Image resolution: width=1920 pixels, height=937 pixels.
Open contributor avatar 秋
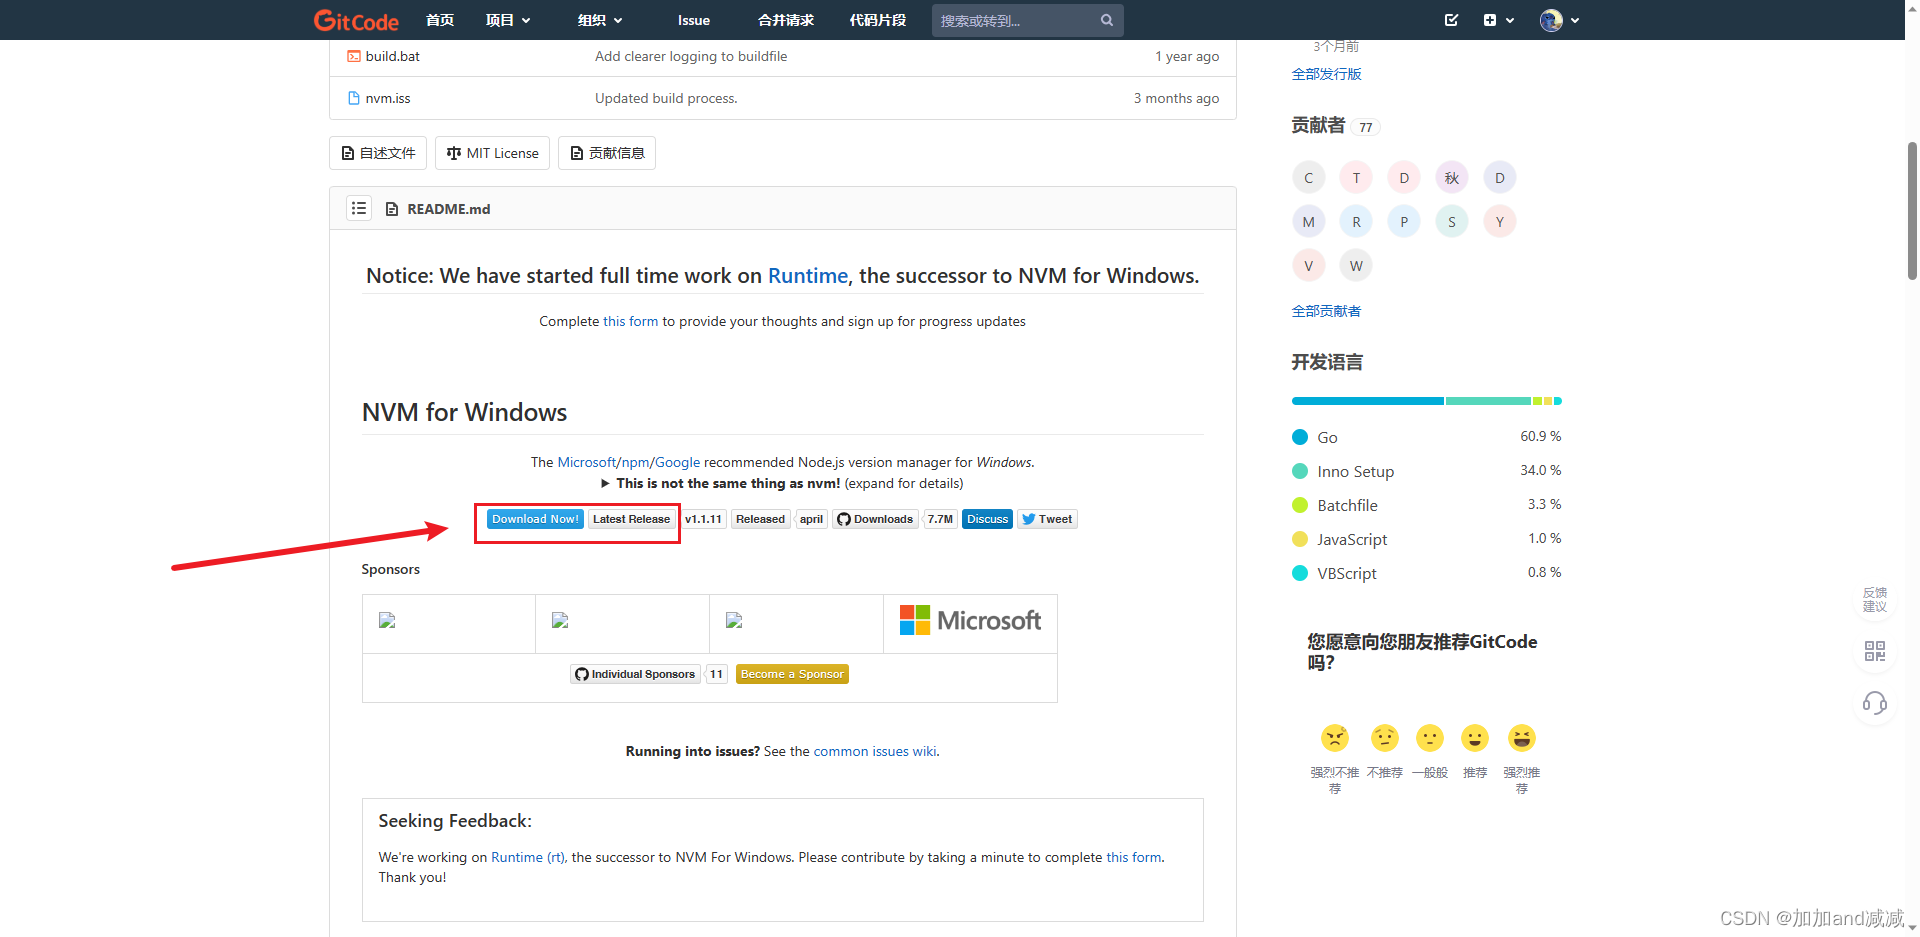[x=1452, y=178]
